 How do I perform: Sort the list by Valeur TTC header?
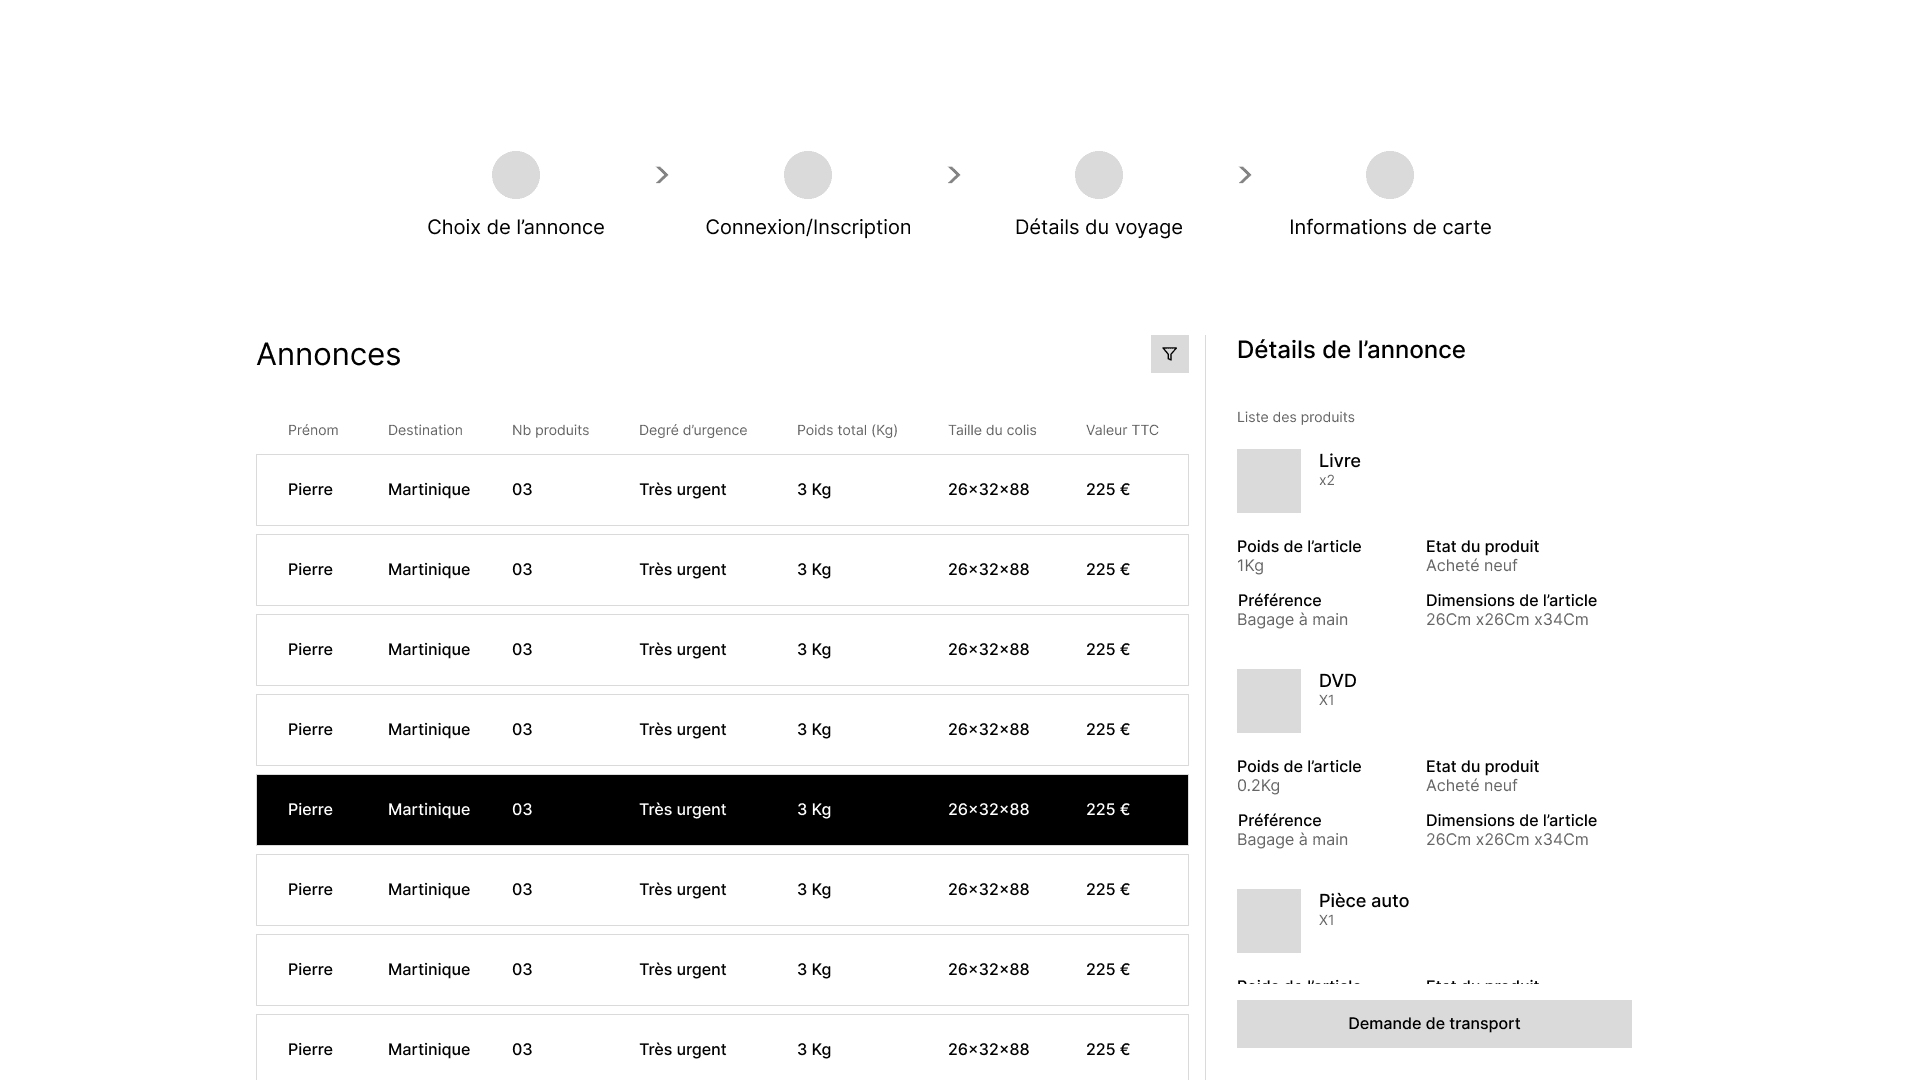(1123, 430)
